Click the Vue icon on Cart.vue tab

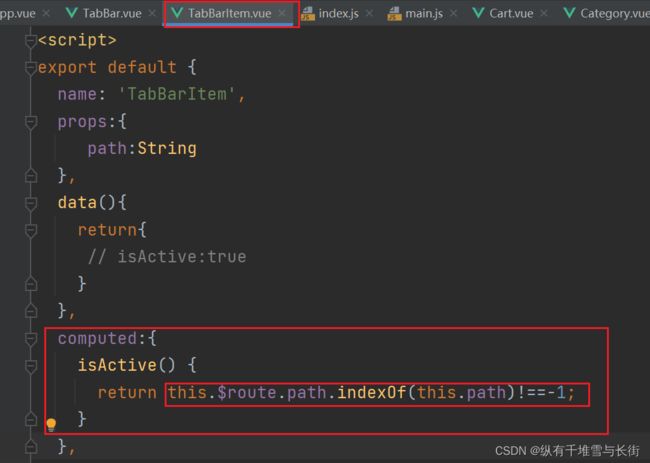(478, 13)
